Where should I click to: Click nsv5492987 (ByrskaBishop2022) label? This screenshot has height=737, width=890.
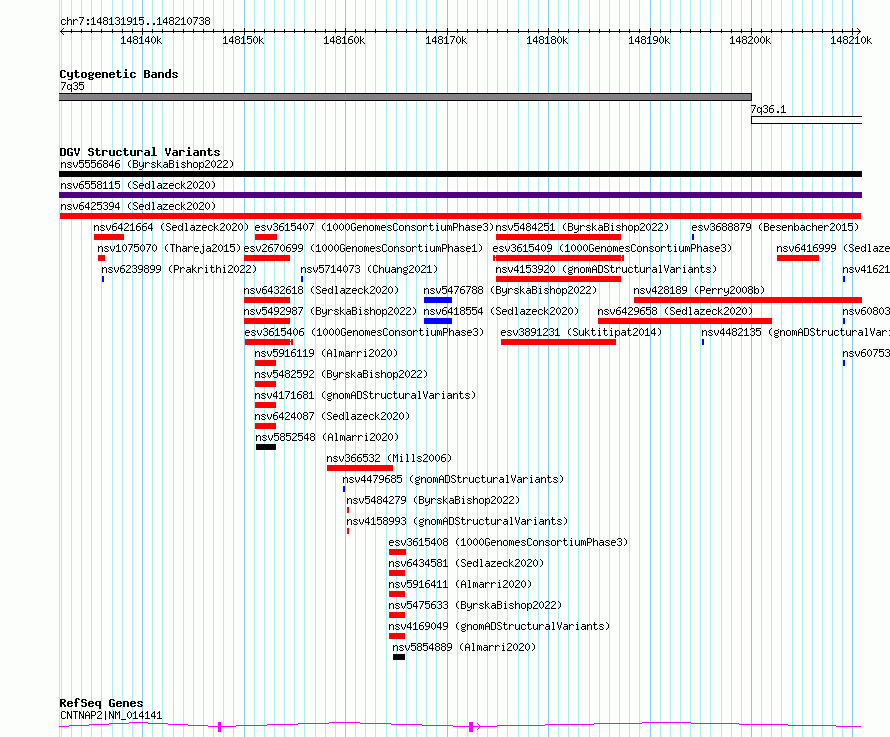(330, 311)
